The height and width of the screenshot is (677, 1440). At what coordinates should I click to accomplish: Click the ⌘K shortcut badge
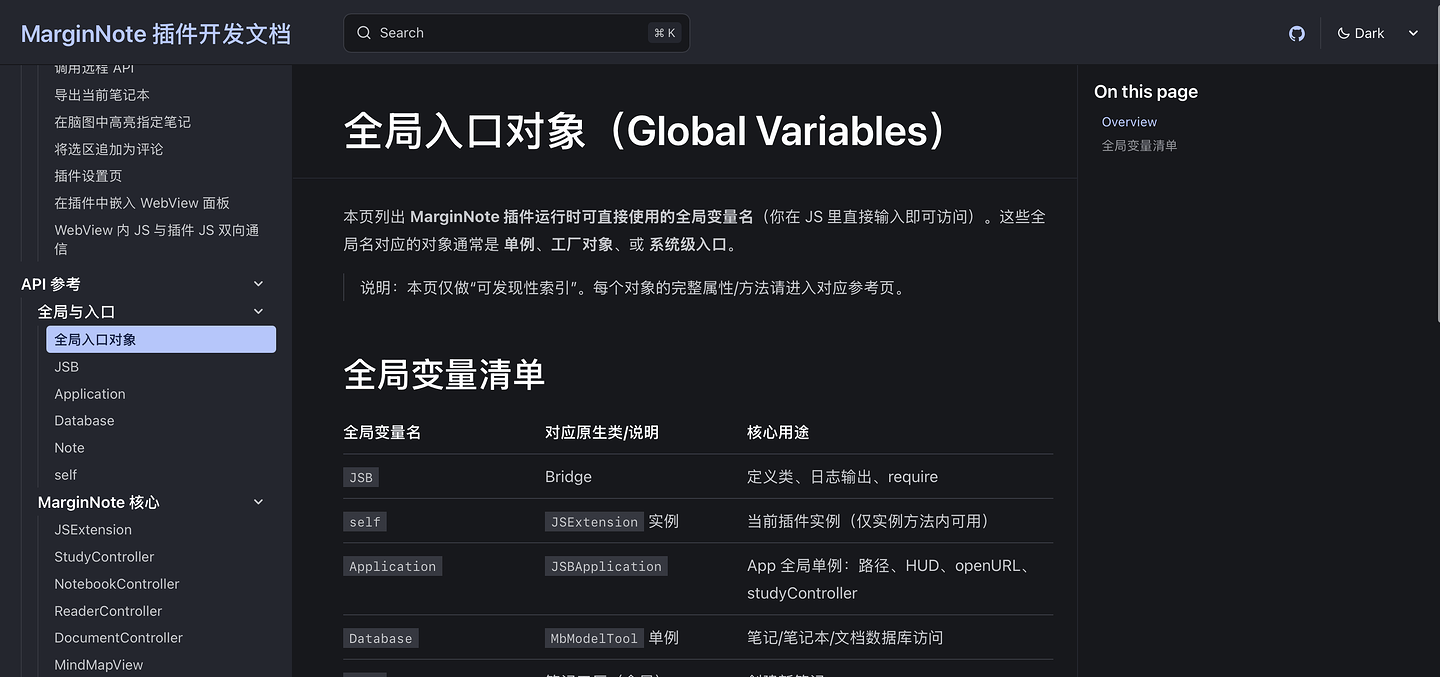click(665, 33)
